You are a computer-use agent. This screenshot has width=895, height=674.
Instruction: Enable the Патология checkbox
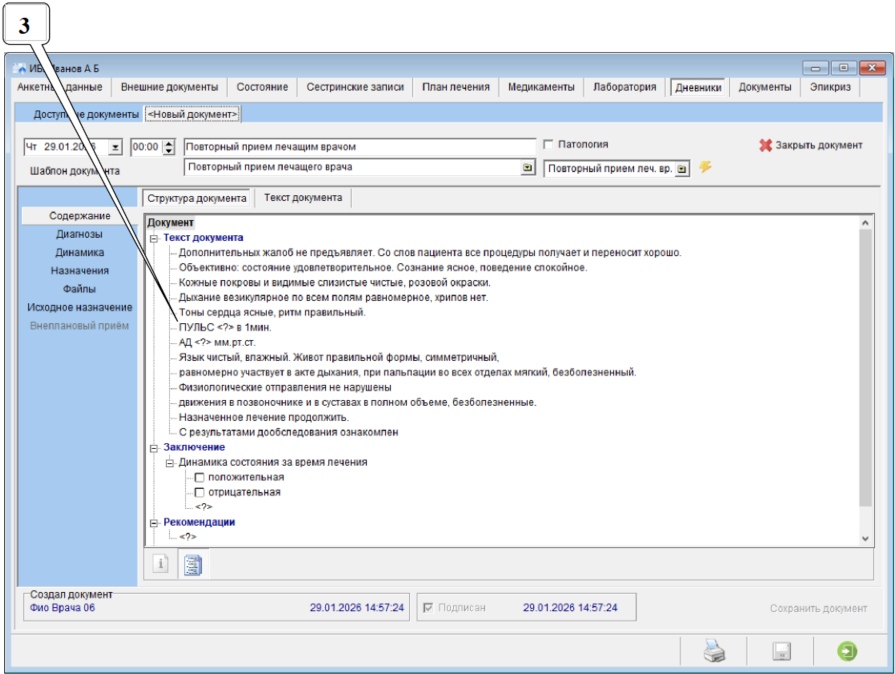click(x=548, y=145)
